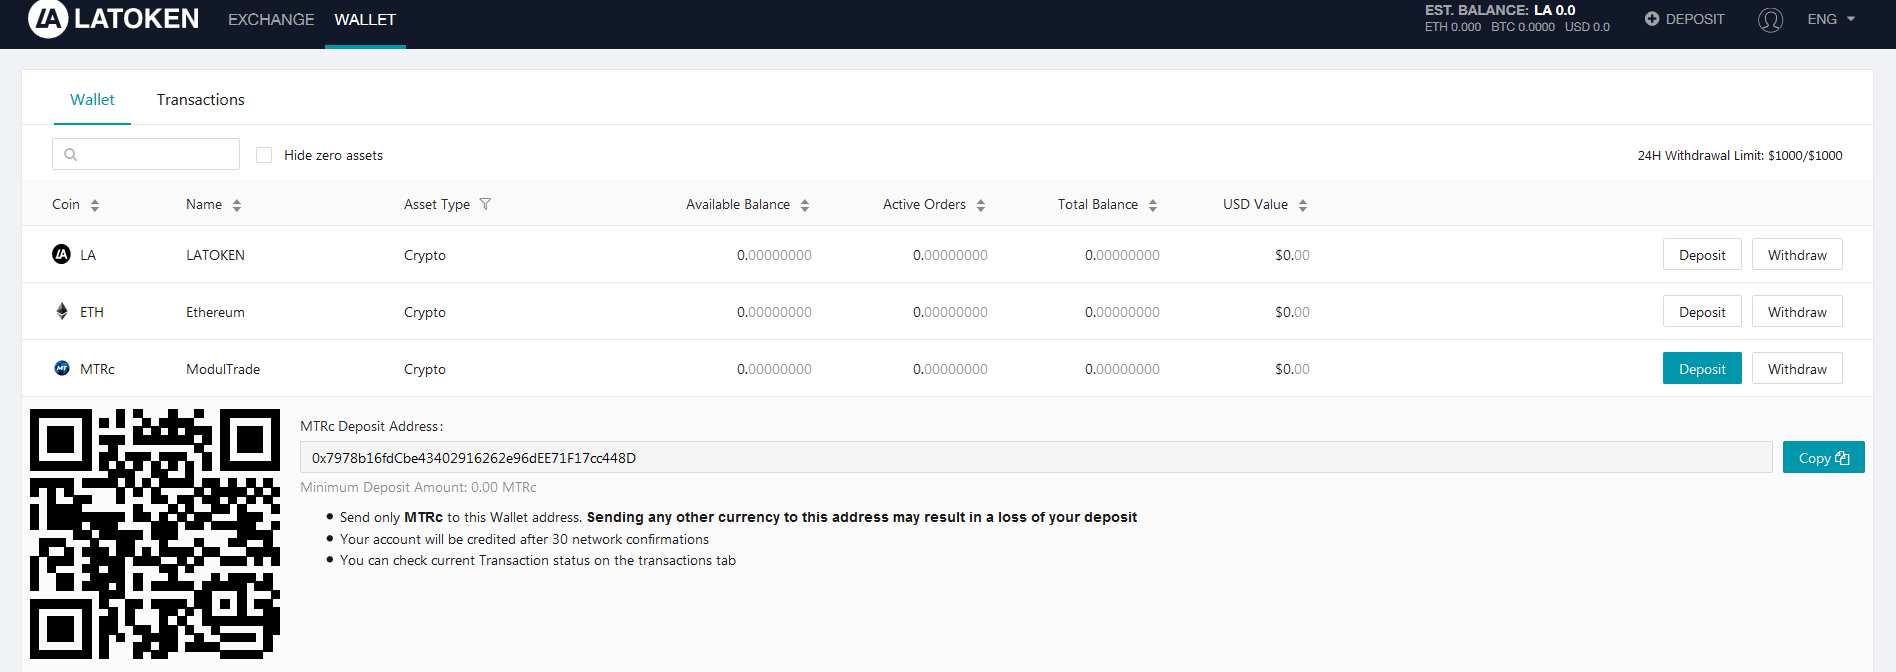
Task: Click the Ethereum name cell
Action: click(215, 312)
